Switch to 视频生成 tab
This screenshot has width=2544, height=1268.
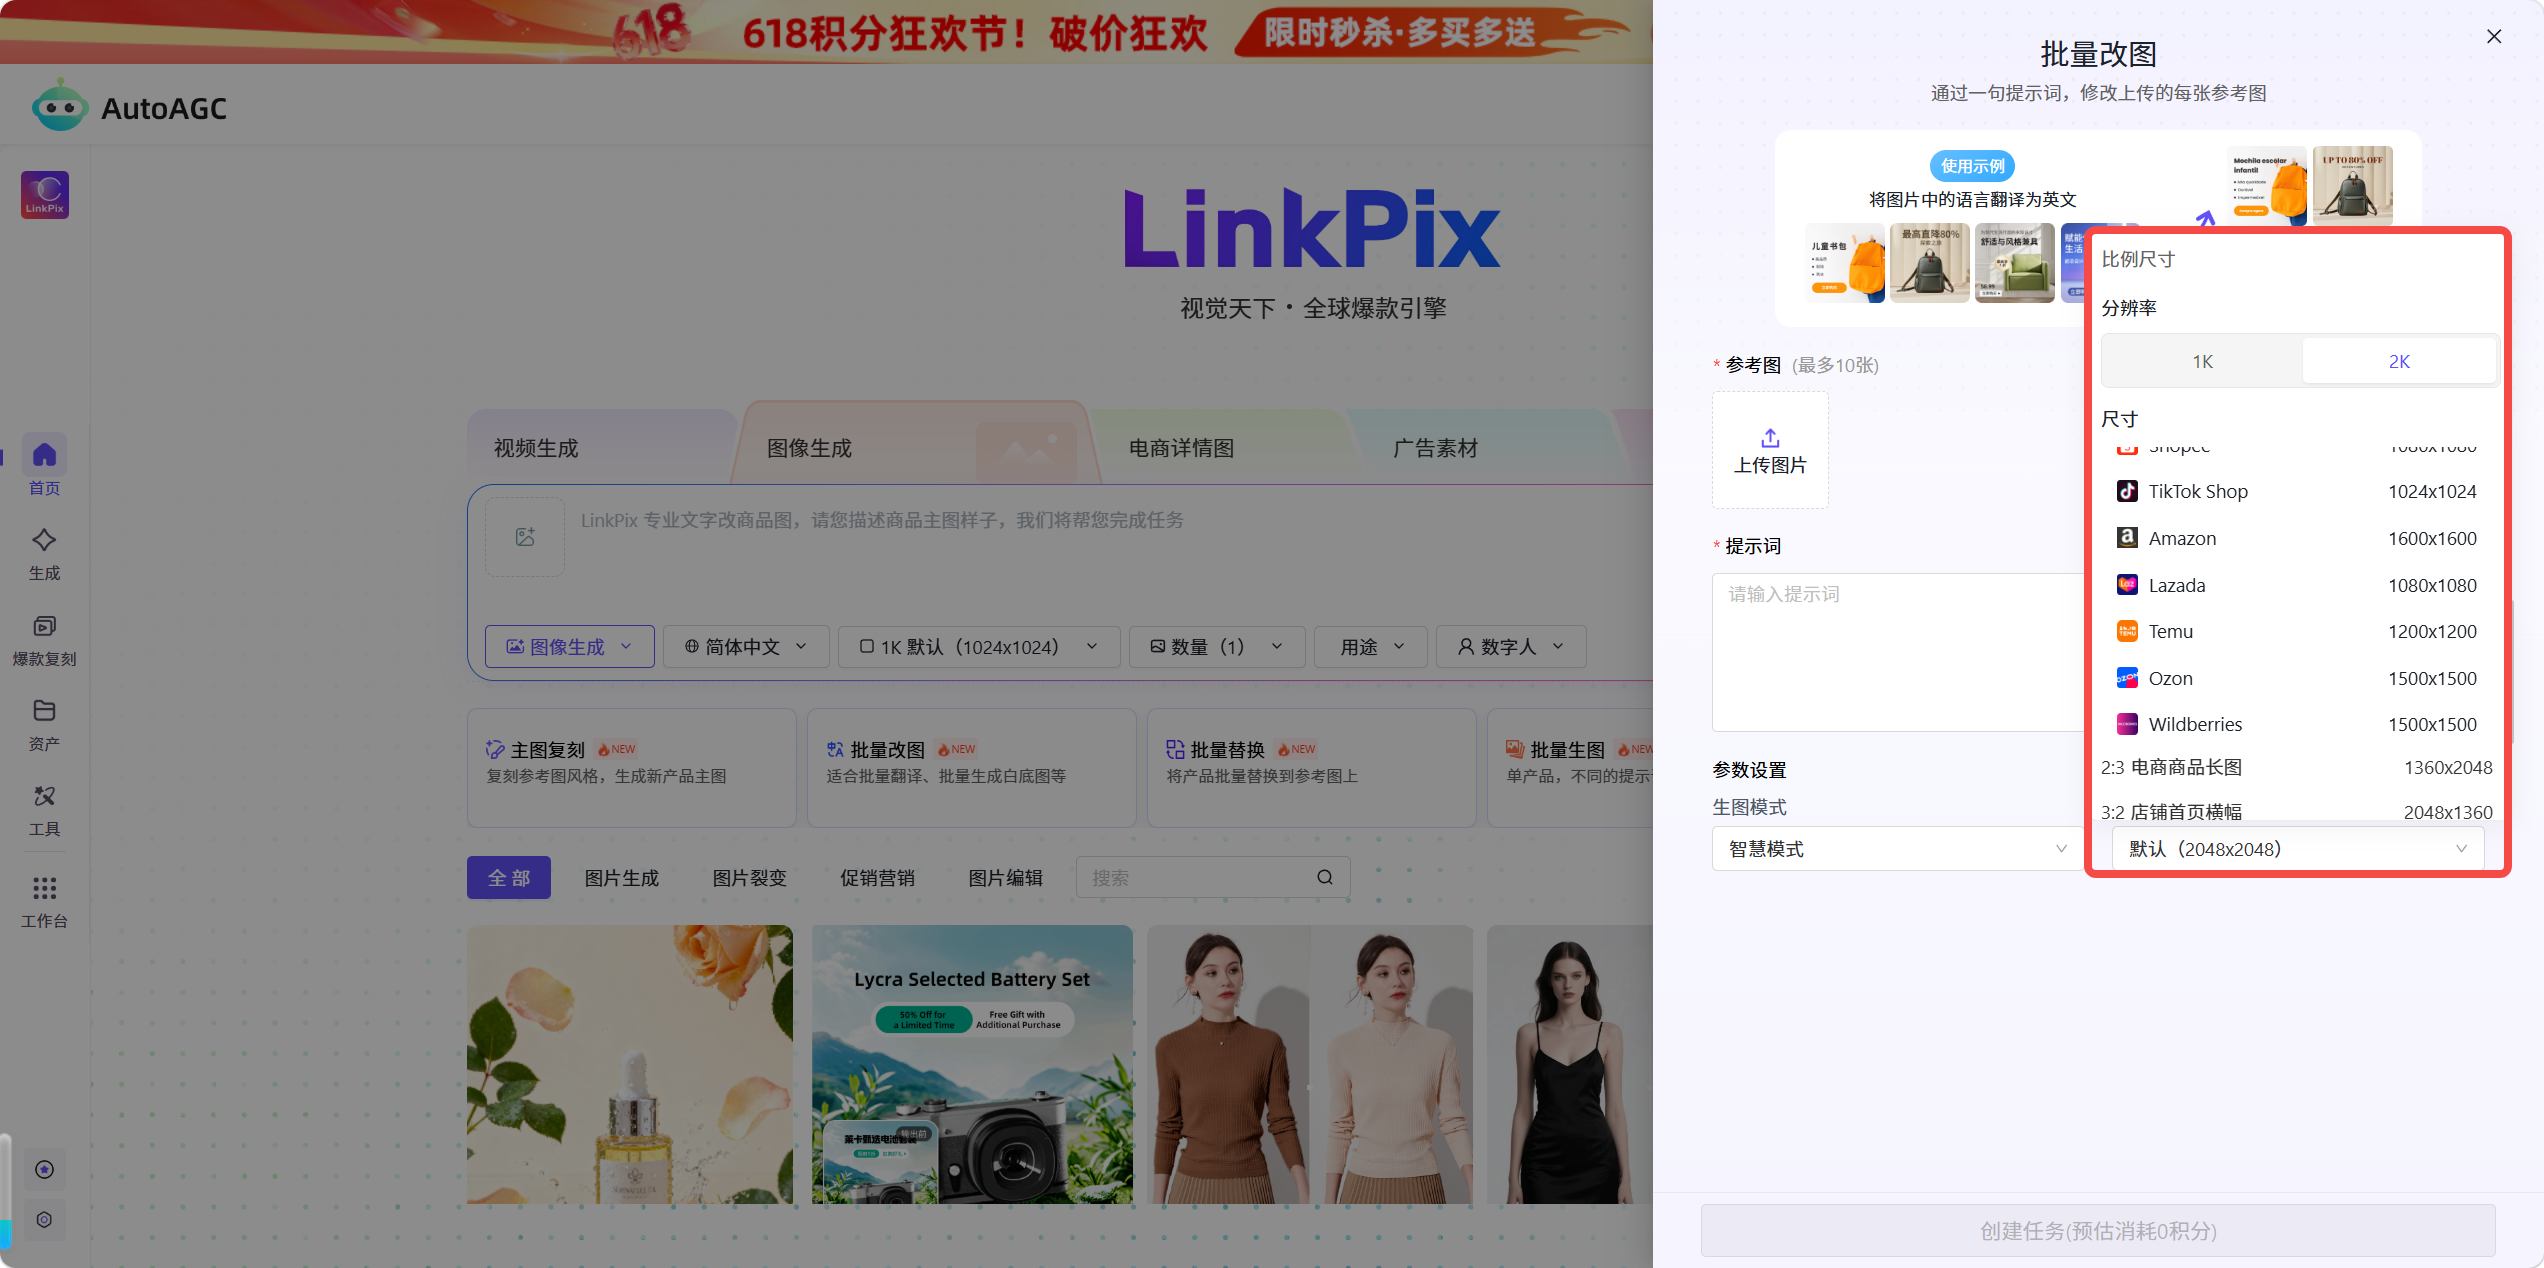pos(536,448)
